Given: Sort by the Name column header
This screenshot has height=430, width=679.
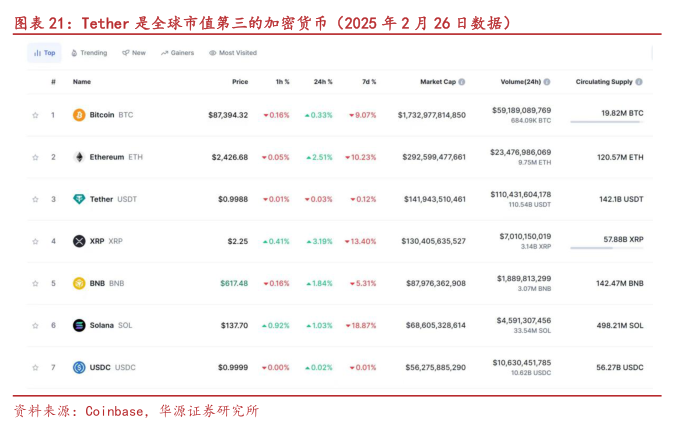Looking at the screenshot, I should (82, 81).
